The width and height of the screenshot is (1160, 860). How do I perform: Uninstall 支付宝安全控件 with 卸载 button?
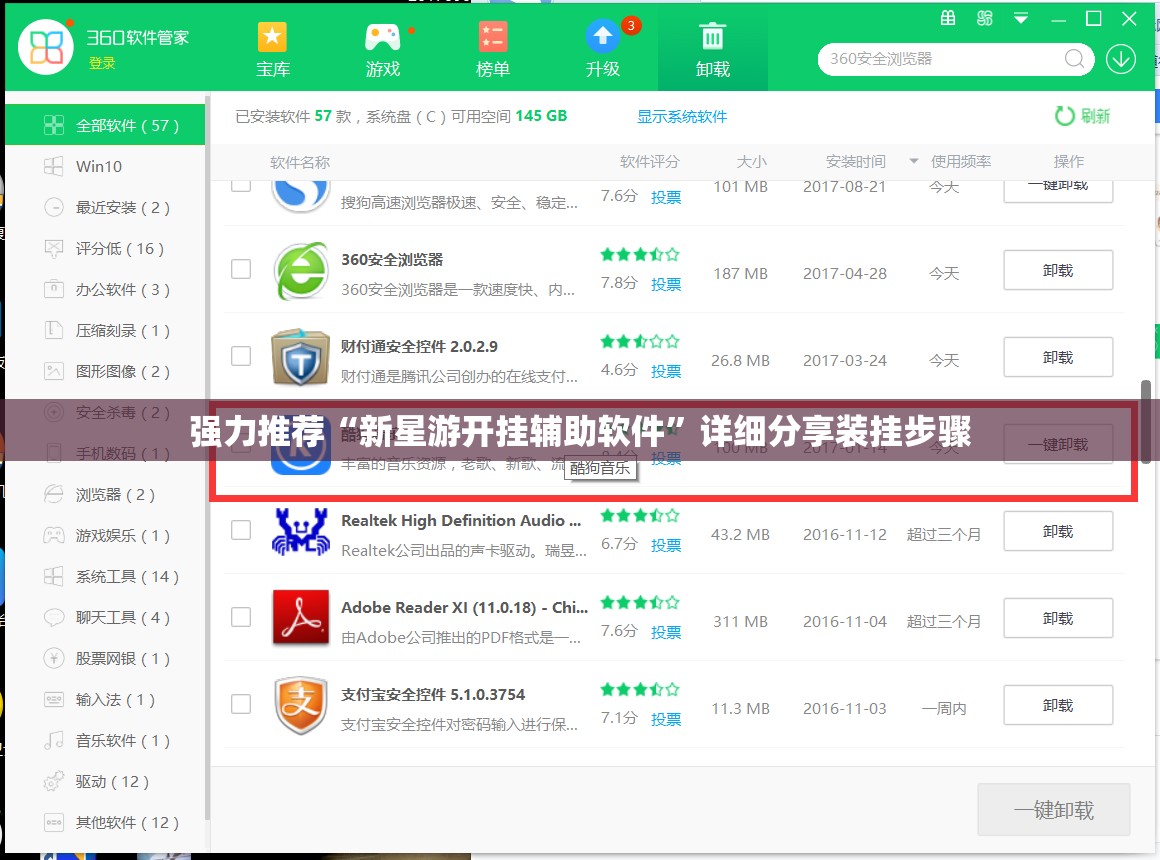pos(1058,705)
